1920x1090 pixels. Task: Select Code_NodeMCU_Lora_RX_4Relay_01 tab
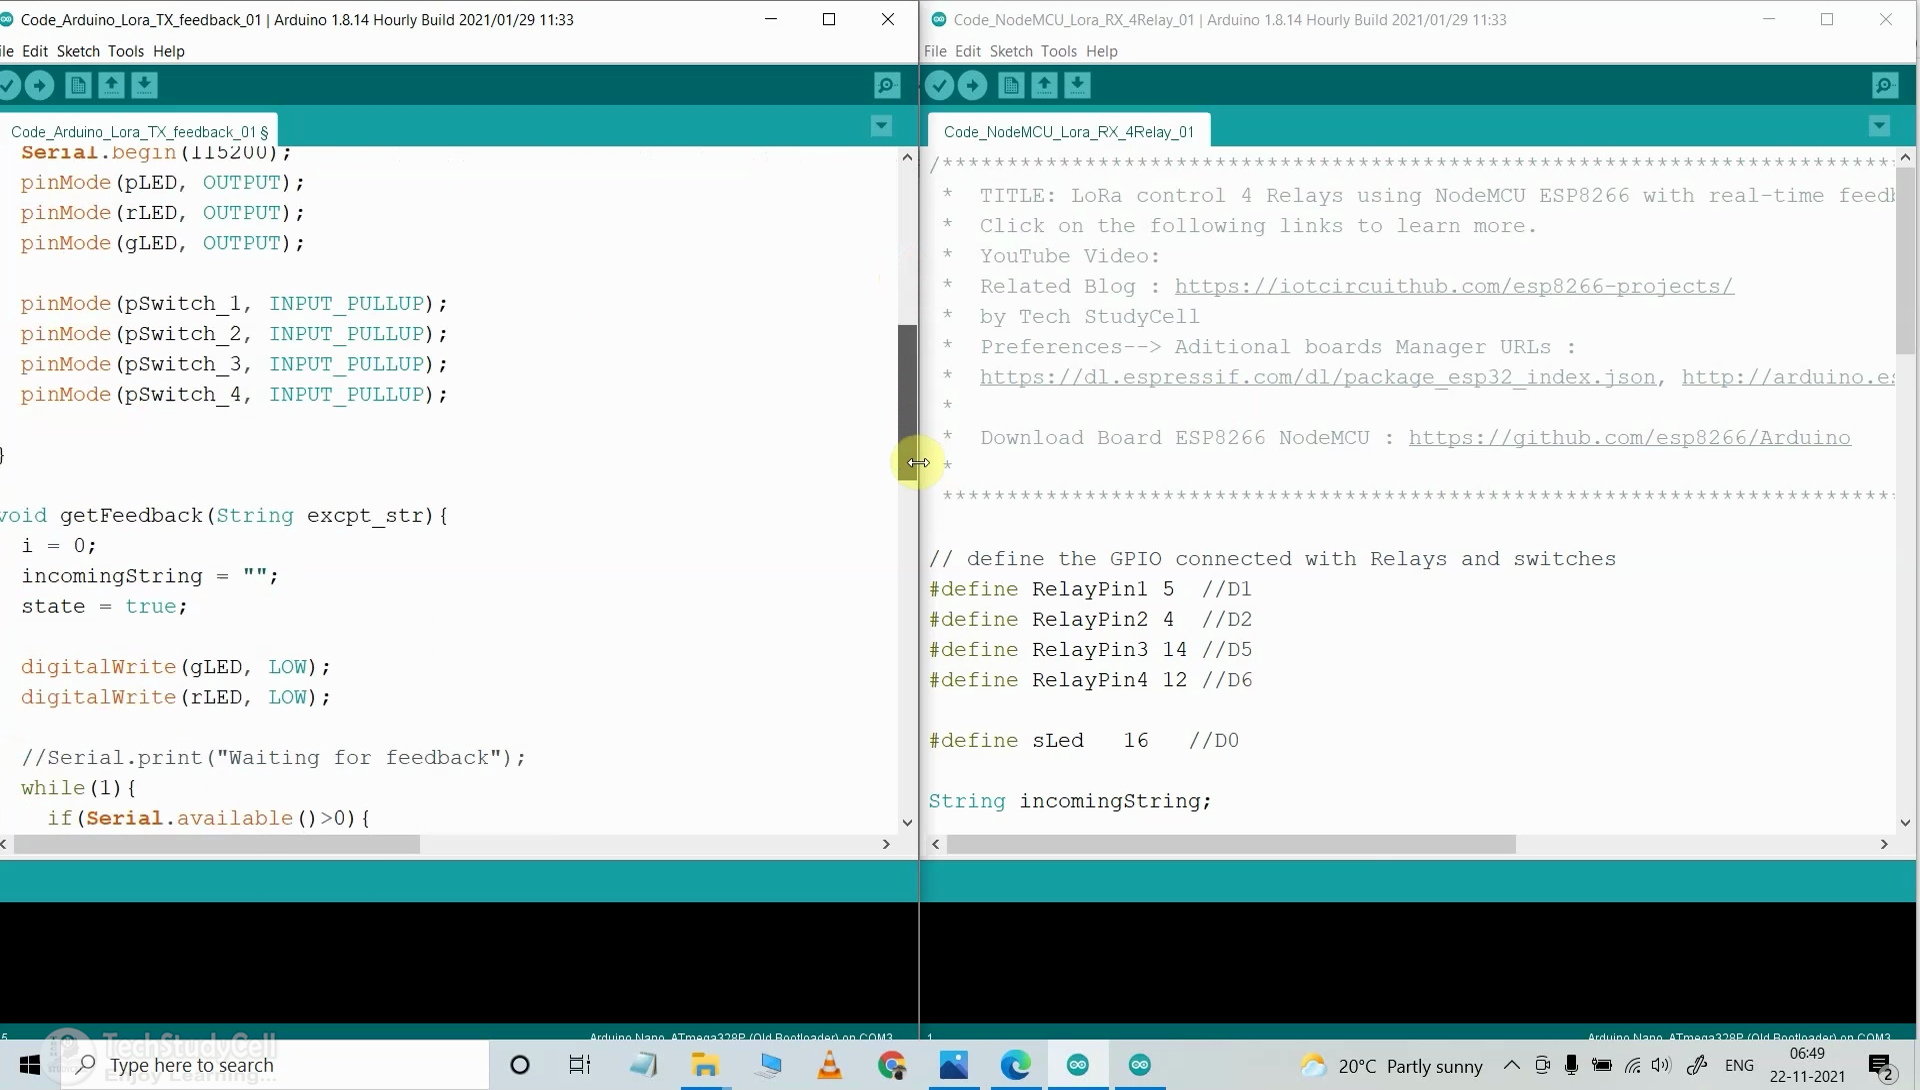pyautogui.click(x=1068, y=132)
